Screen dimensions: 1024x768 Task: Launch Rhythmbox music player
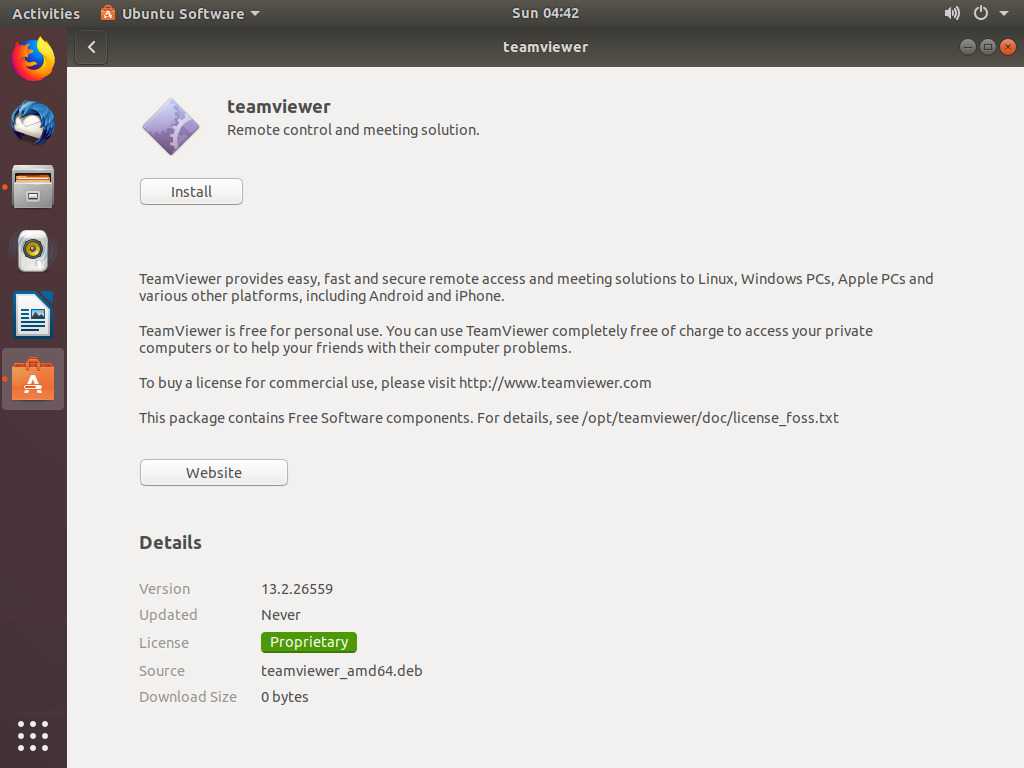click(x=33, y=251)
